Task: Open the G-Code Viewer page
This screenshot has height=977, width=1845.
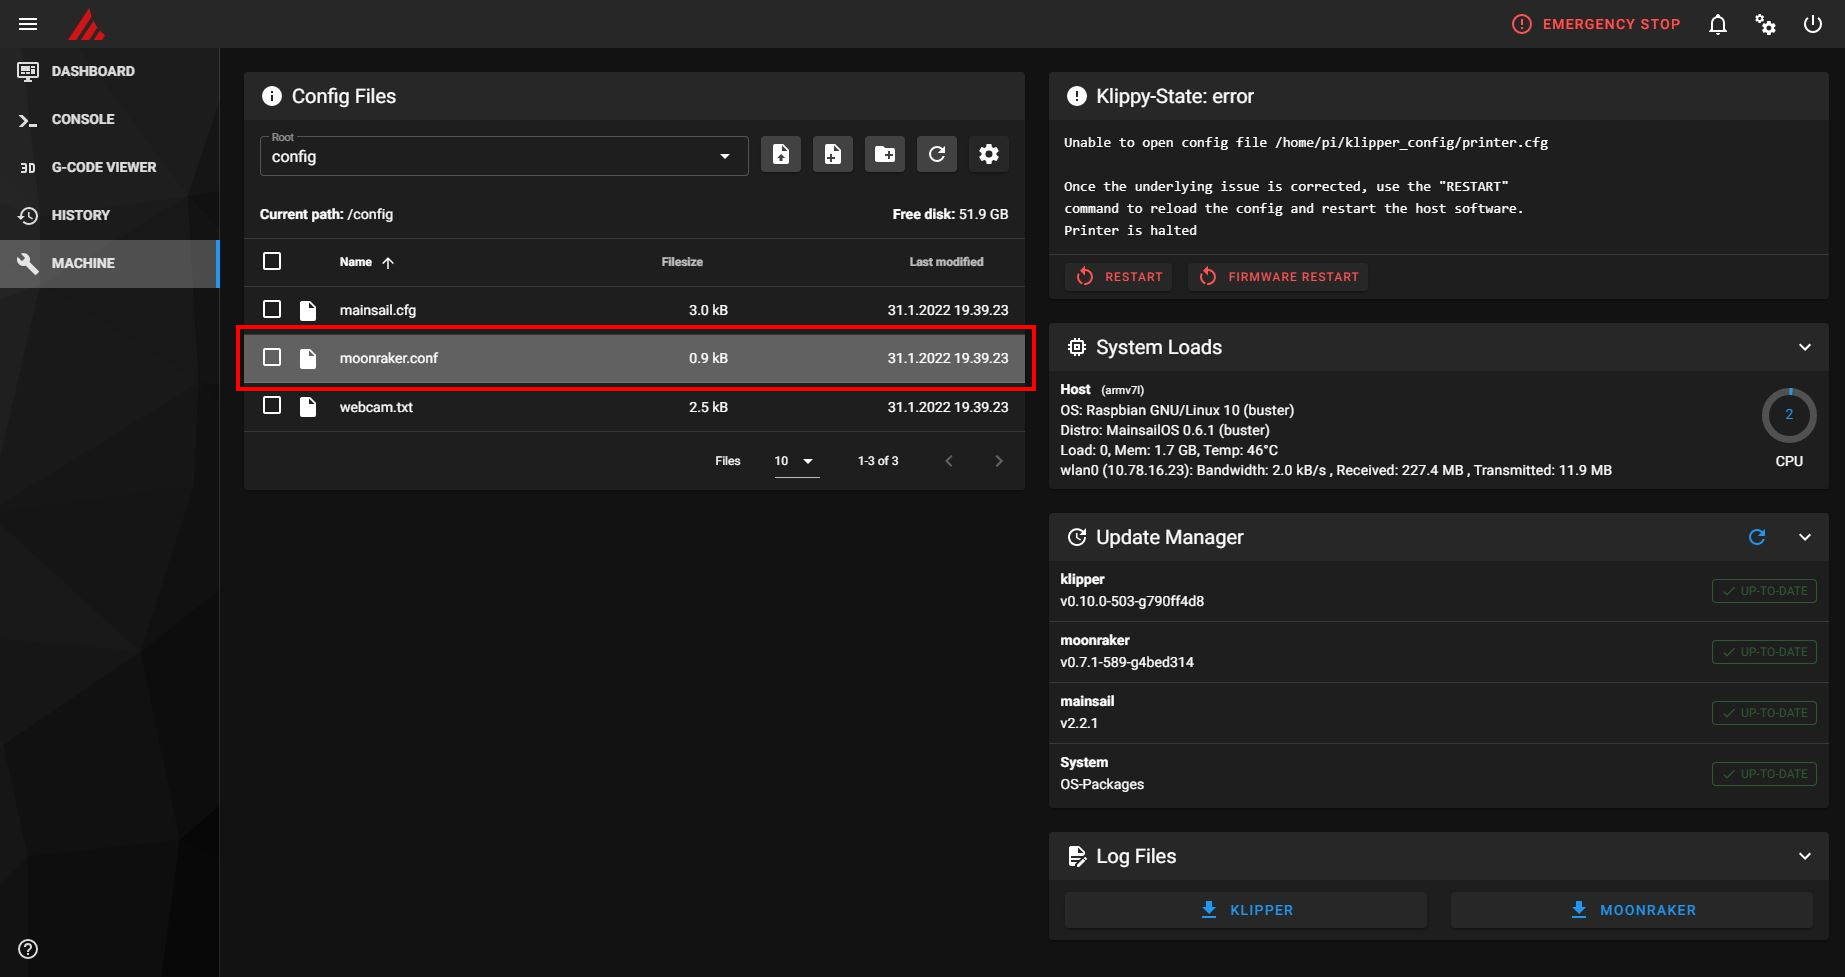Action: (x=103, y=167)
